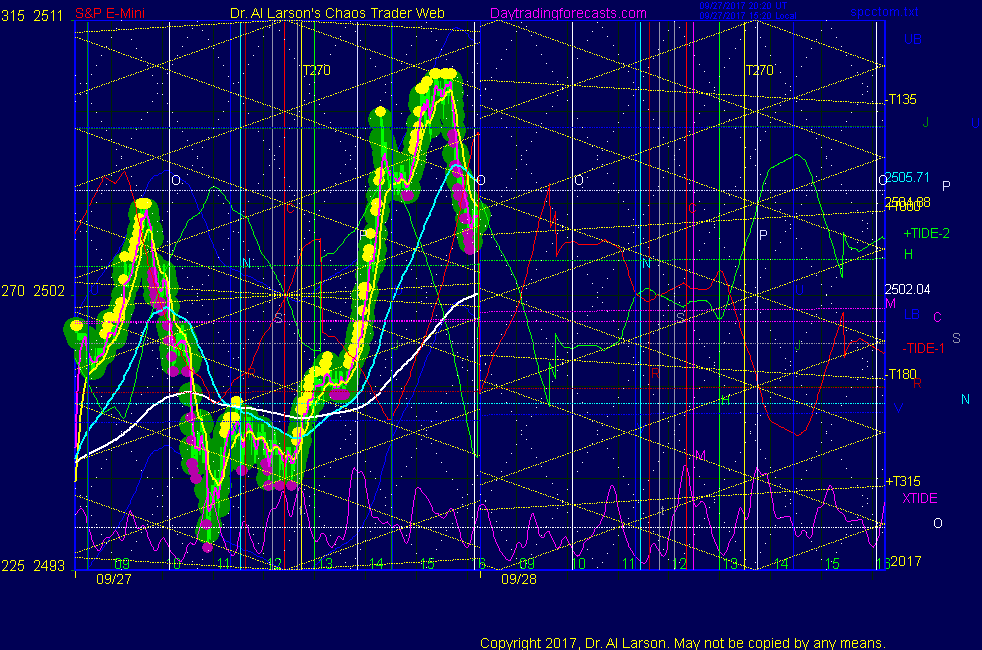Click the magenta "XTIDE" legend label
The image size is (982, 650).
(x=919, y=498)
